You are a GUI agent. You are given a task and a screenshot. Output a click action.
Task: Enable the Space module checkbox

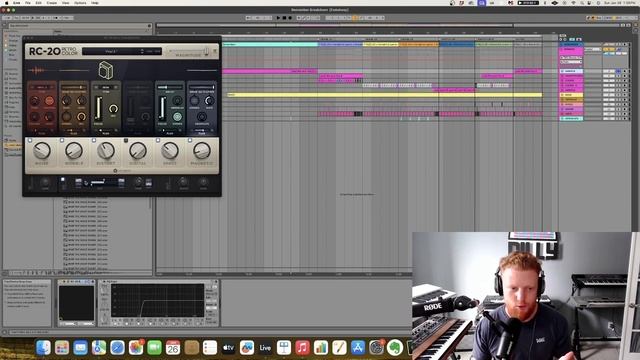[x=158, y=140]
